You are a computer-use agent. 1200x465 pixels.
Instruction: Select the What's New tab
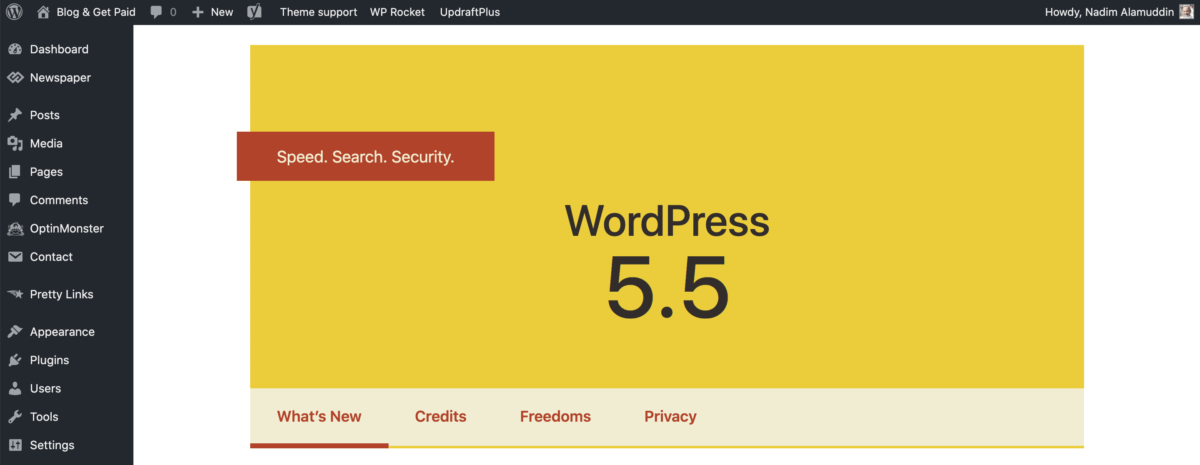click(319, 417)
